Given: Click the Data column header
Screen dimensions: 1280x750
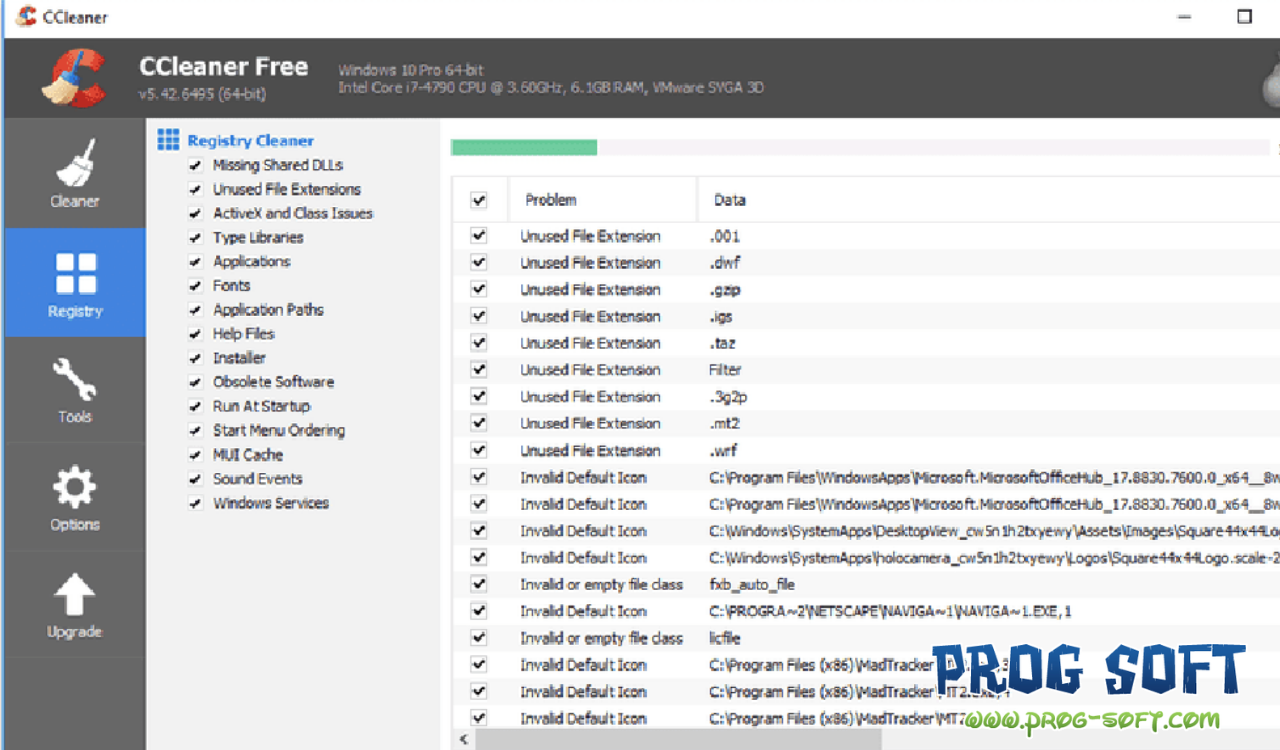Looking at the screenshot, I should [x=729, y=200].
